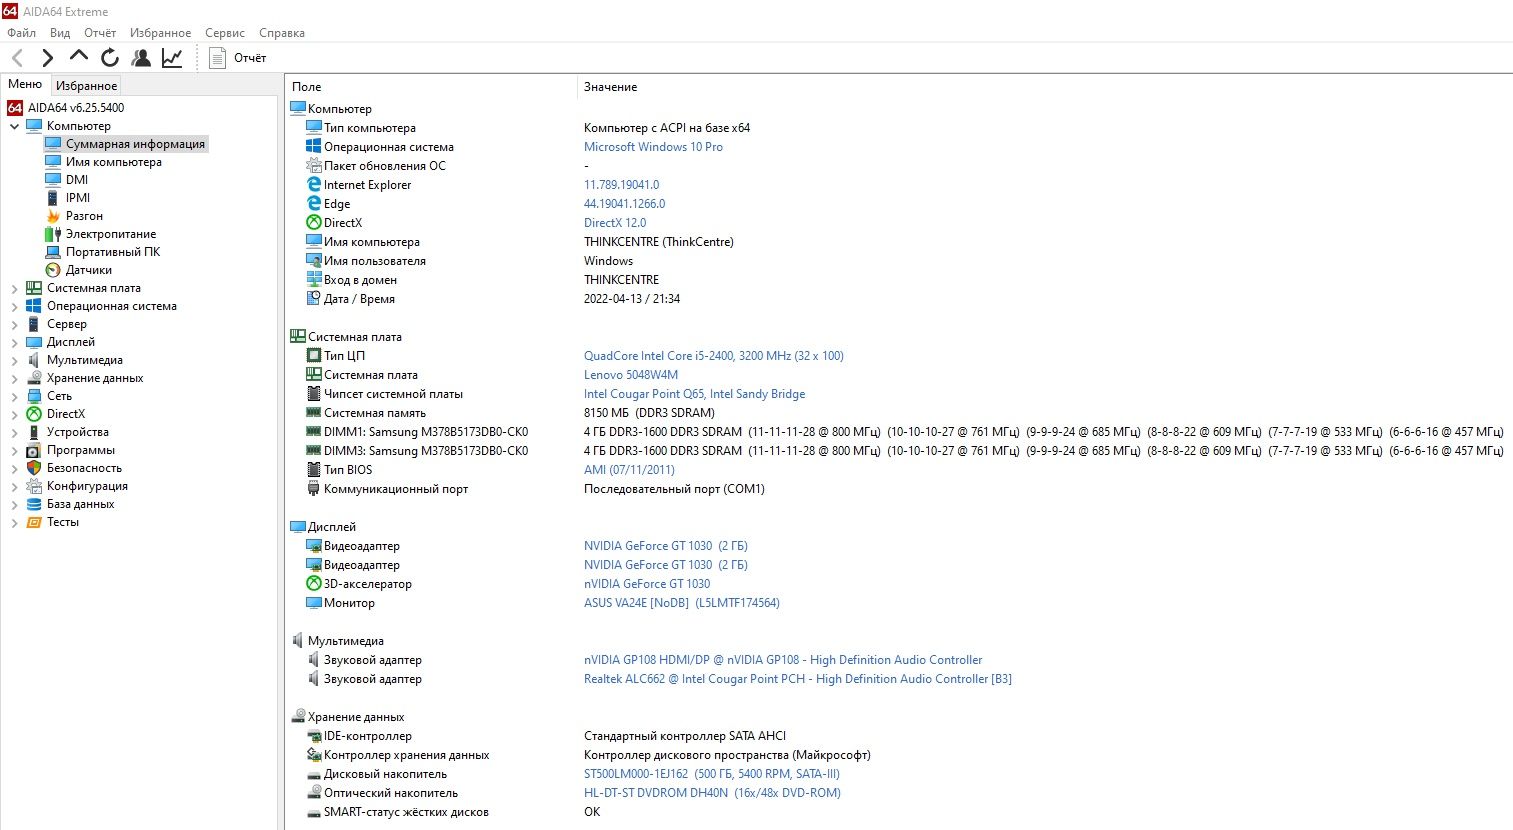Click the DirectX icon in sidebar tree

click(x=34, y=414)
